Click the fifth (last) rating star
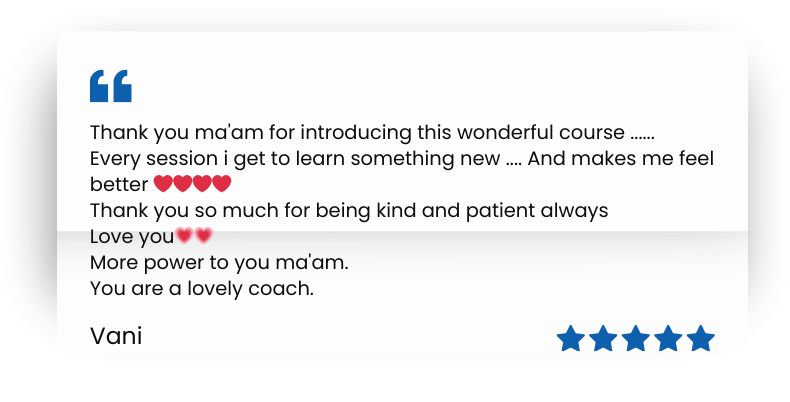 click(701, 339)
